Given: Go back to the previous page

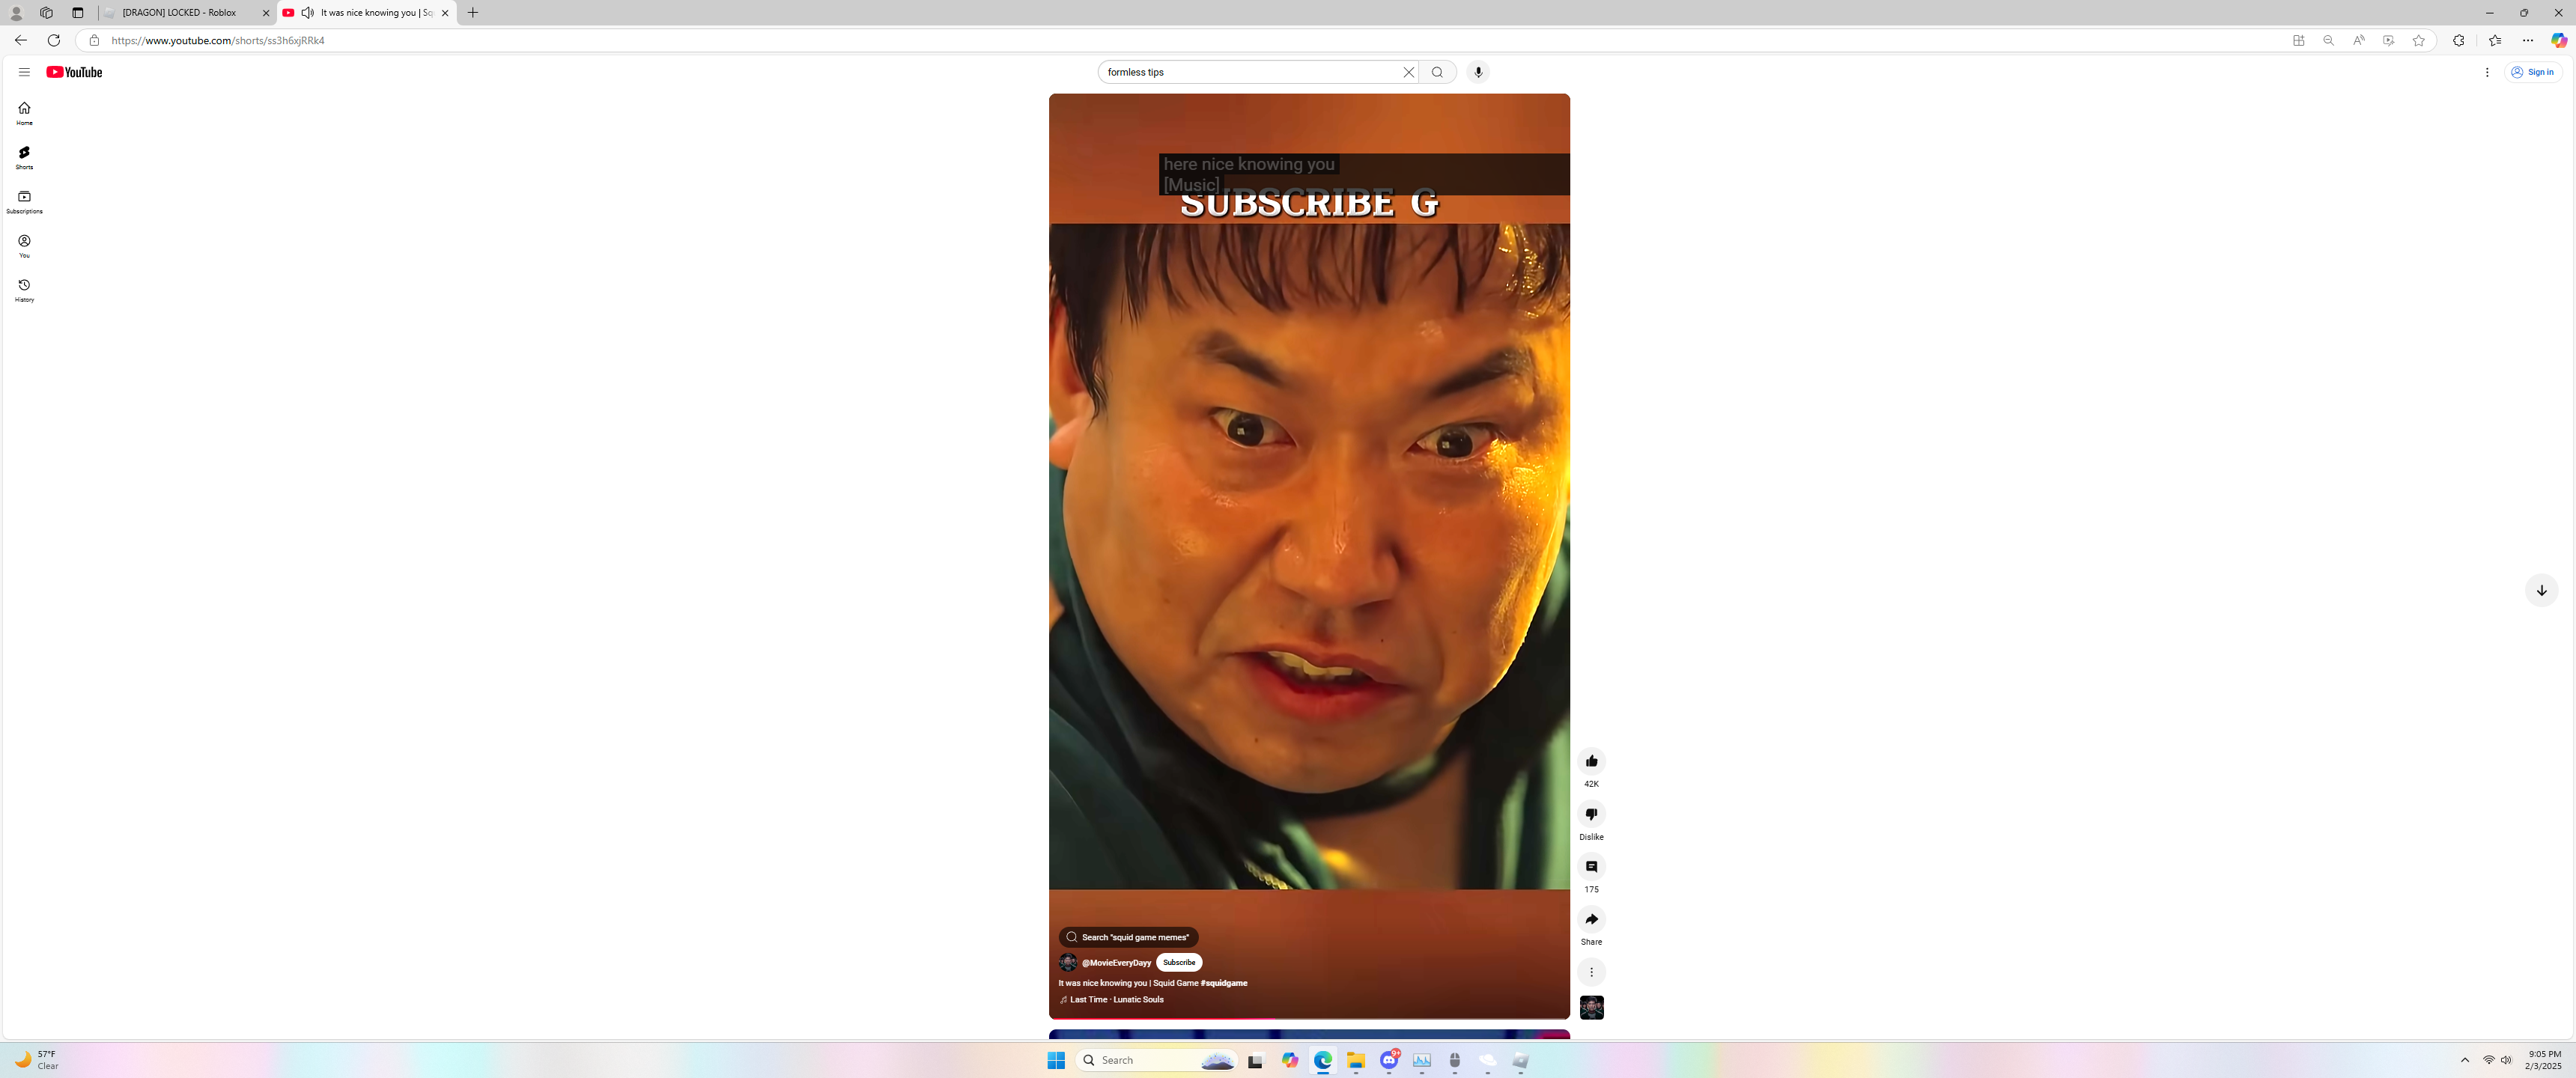Looking at the screenshot, I should pos(21,40).
